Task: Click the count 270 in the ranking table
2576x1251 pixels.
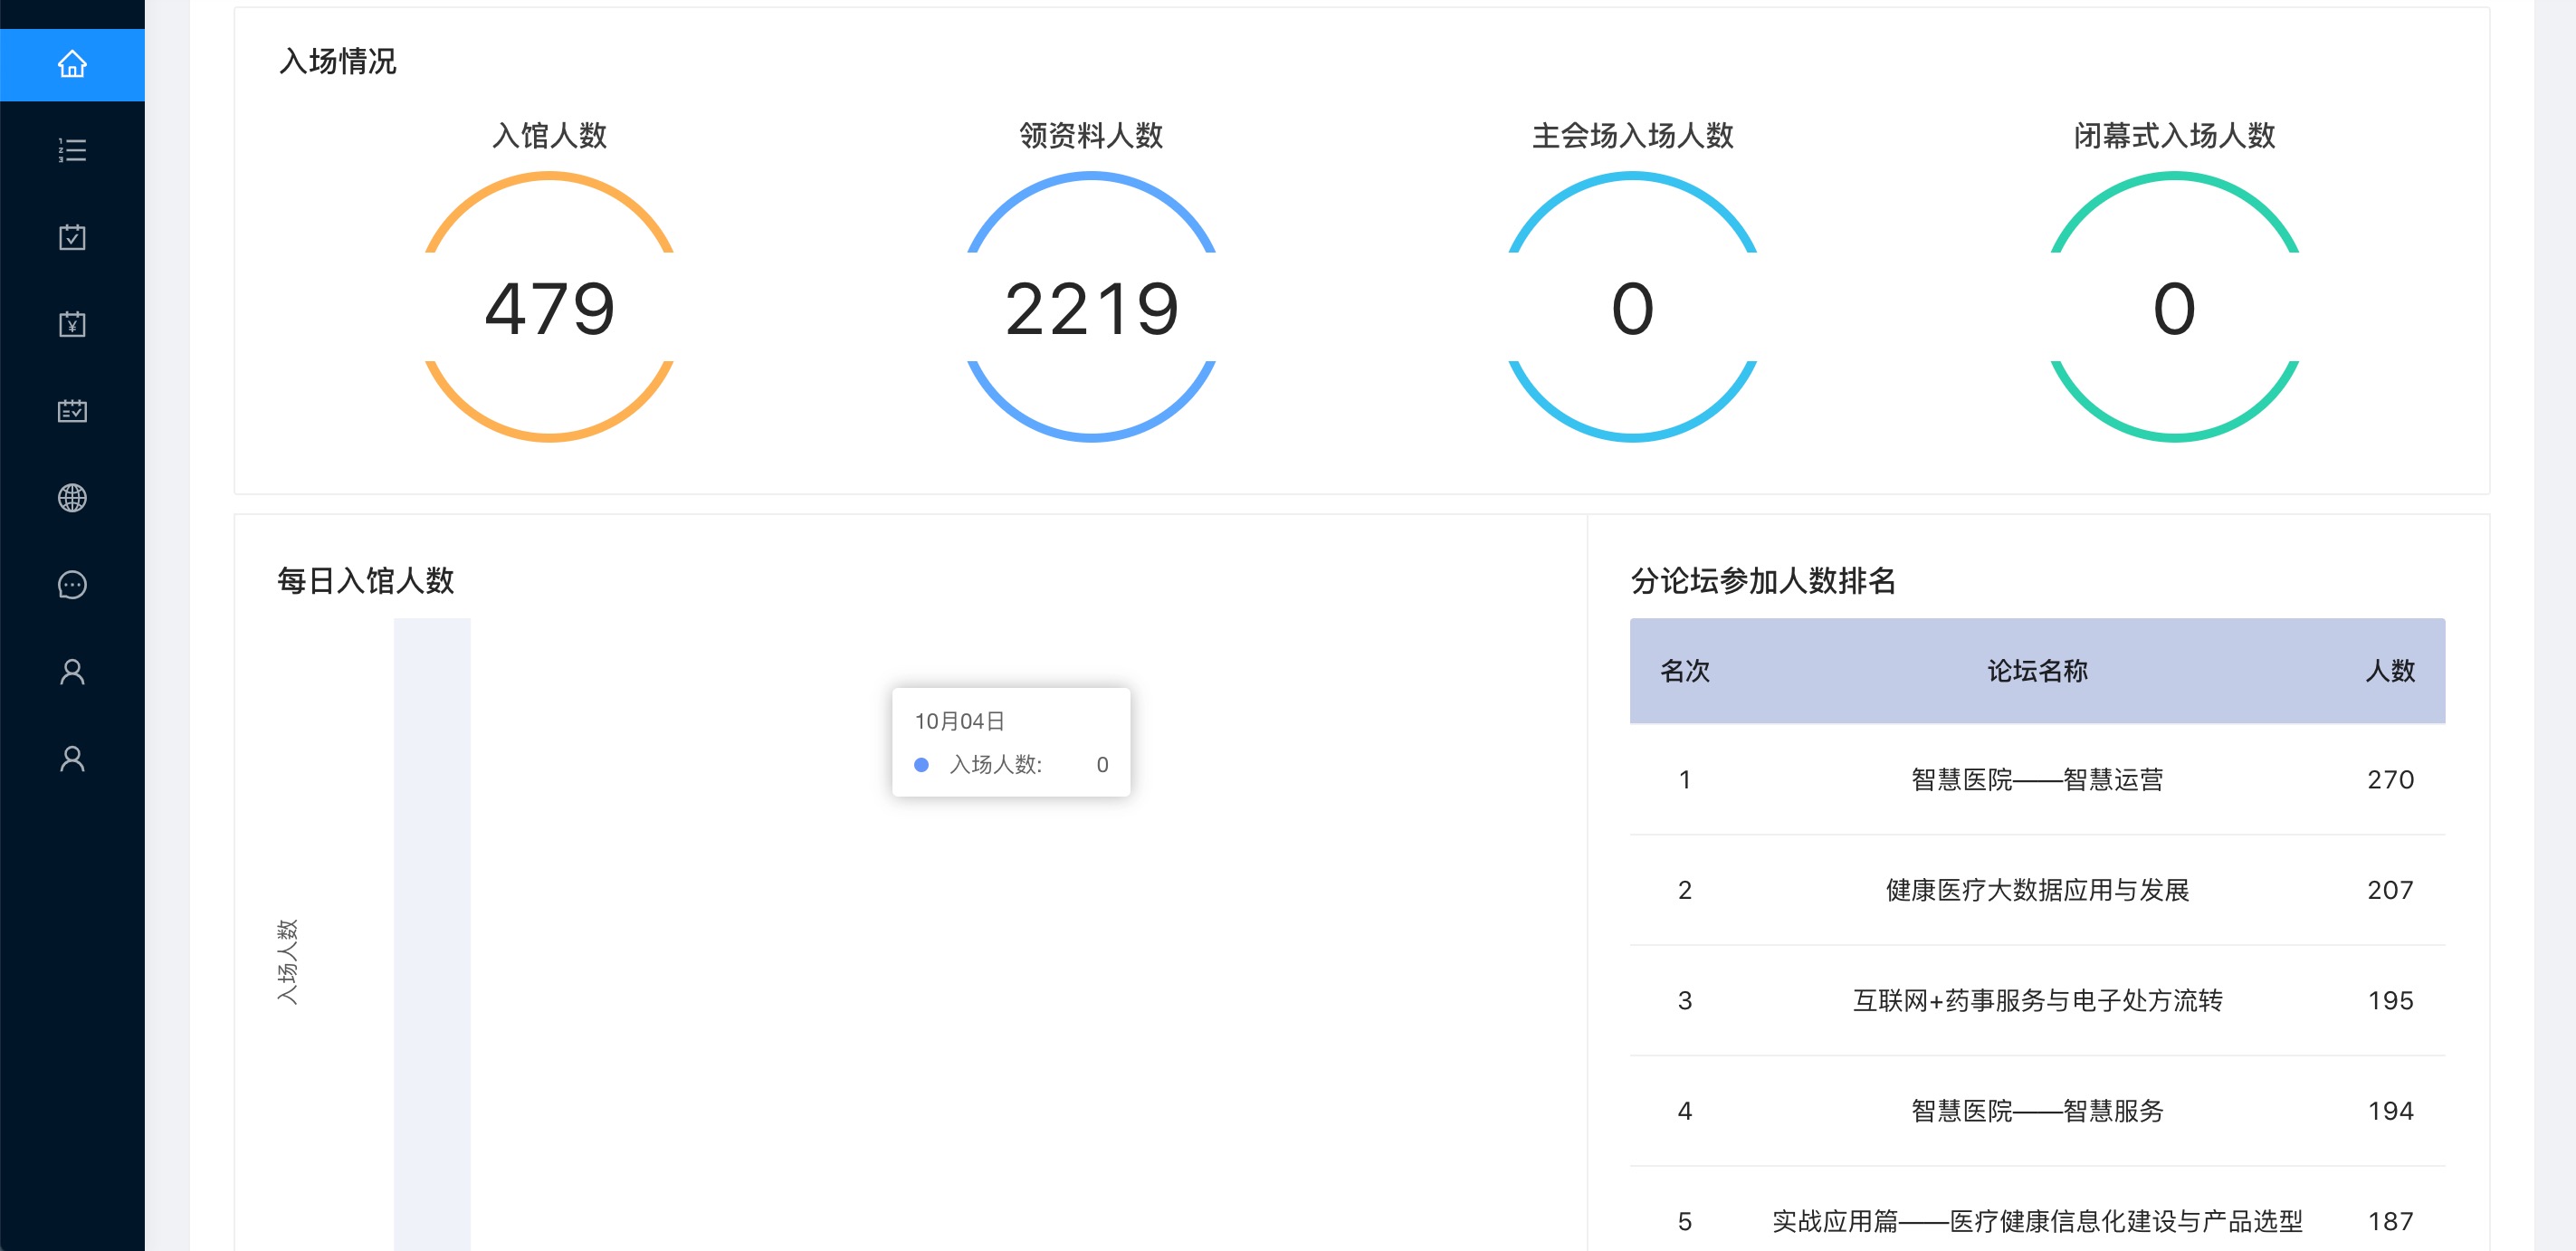Action: [x=2390, y=780]
